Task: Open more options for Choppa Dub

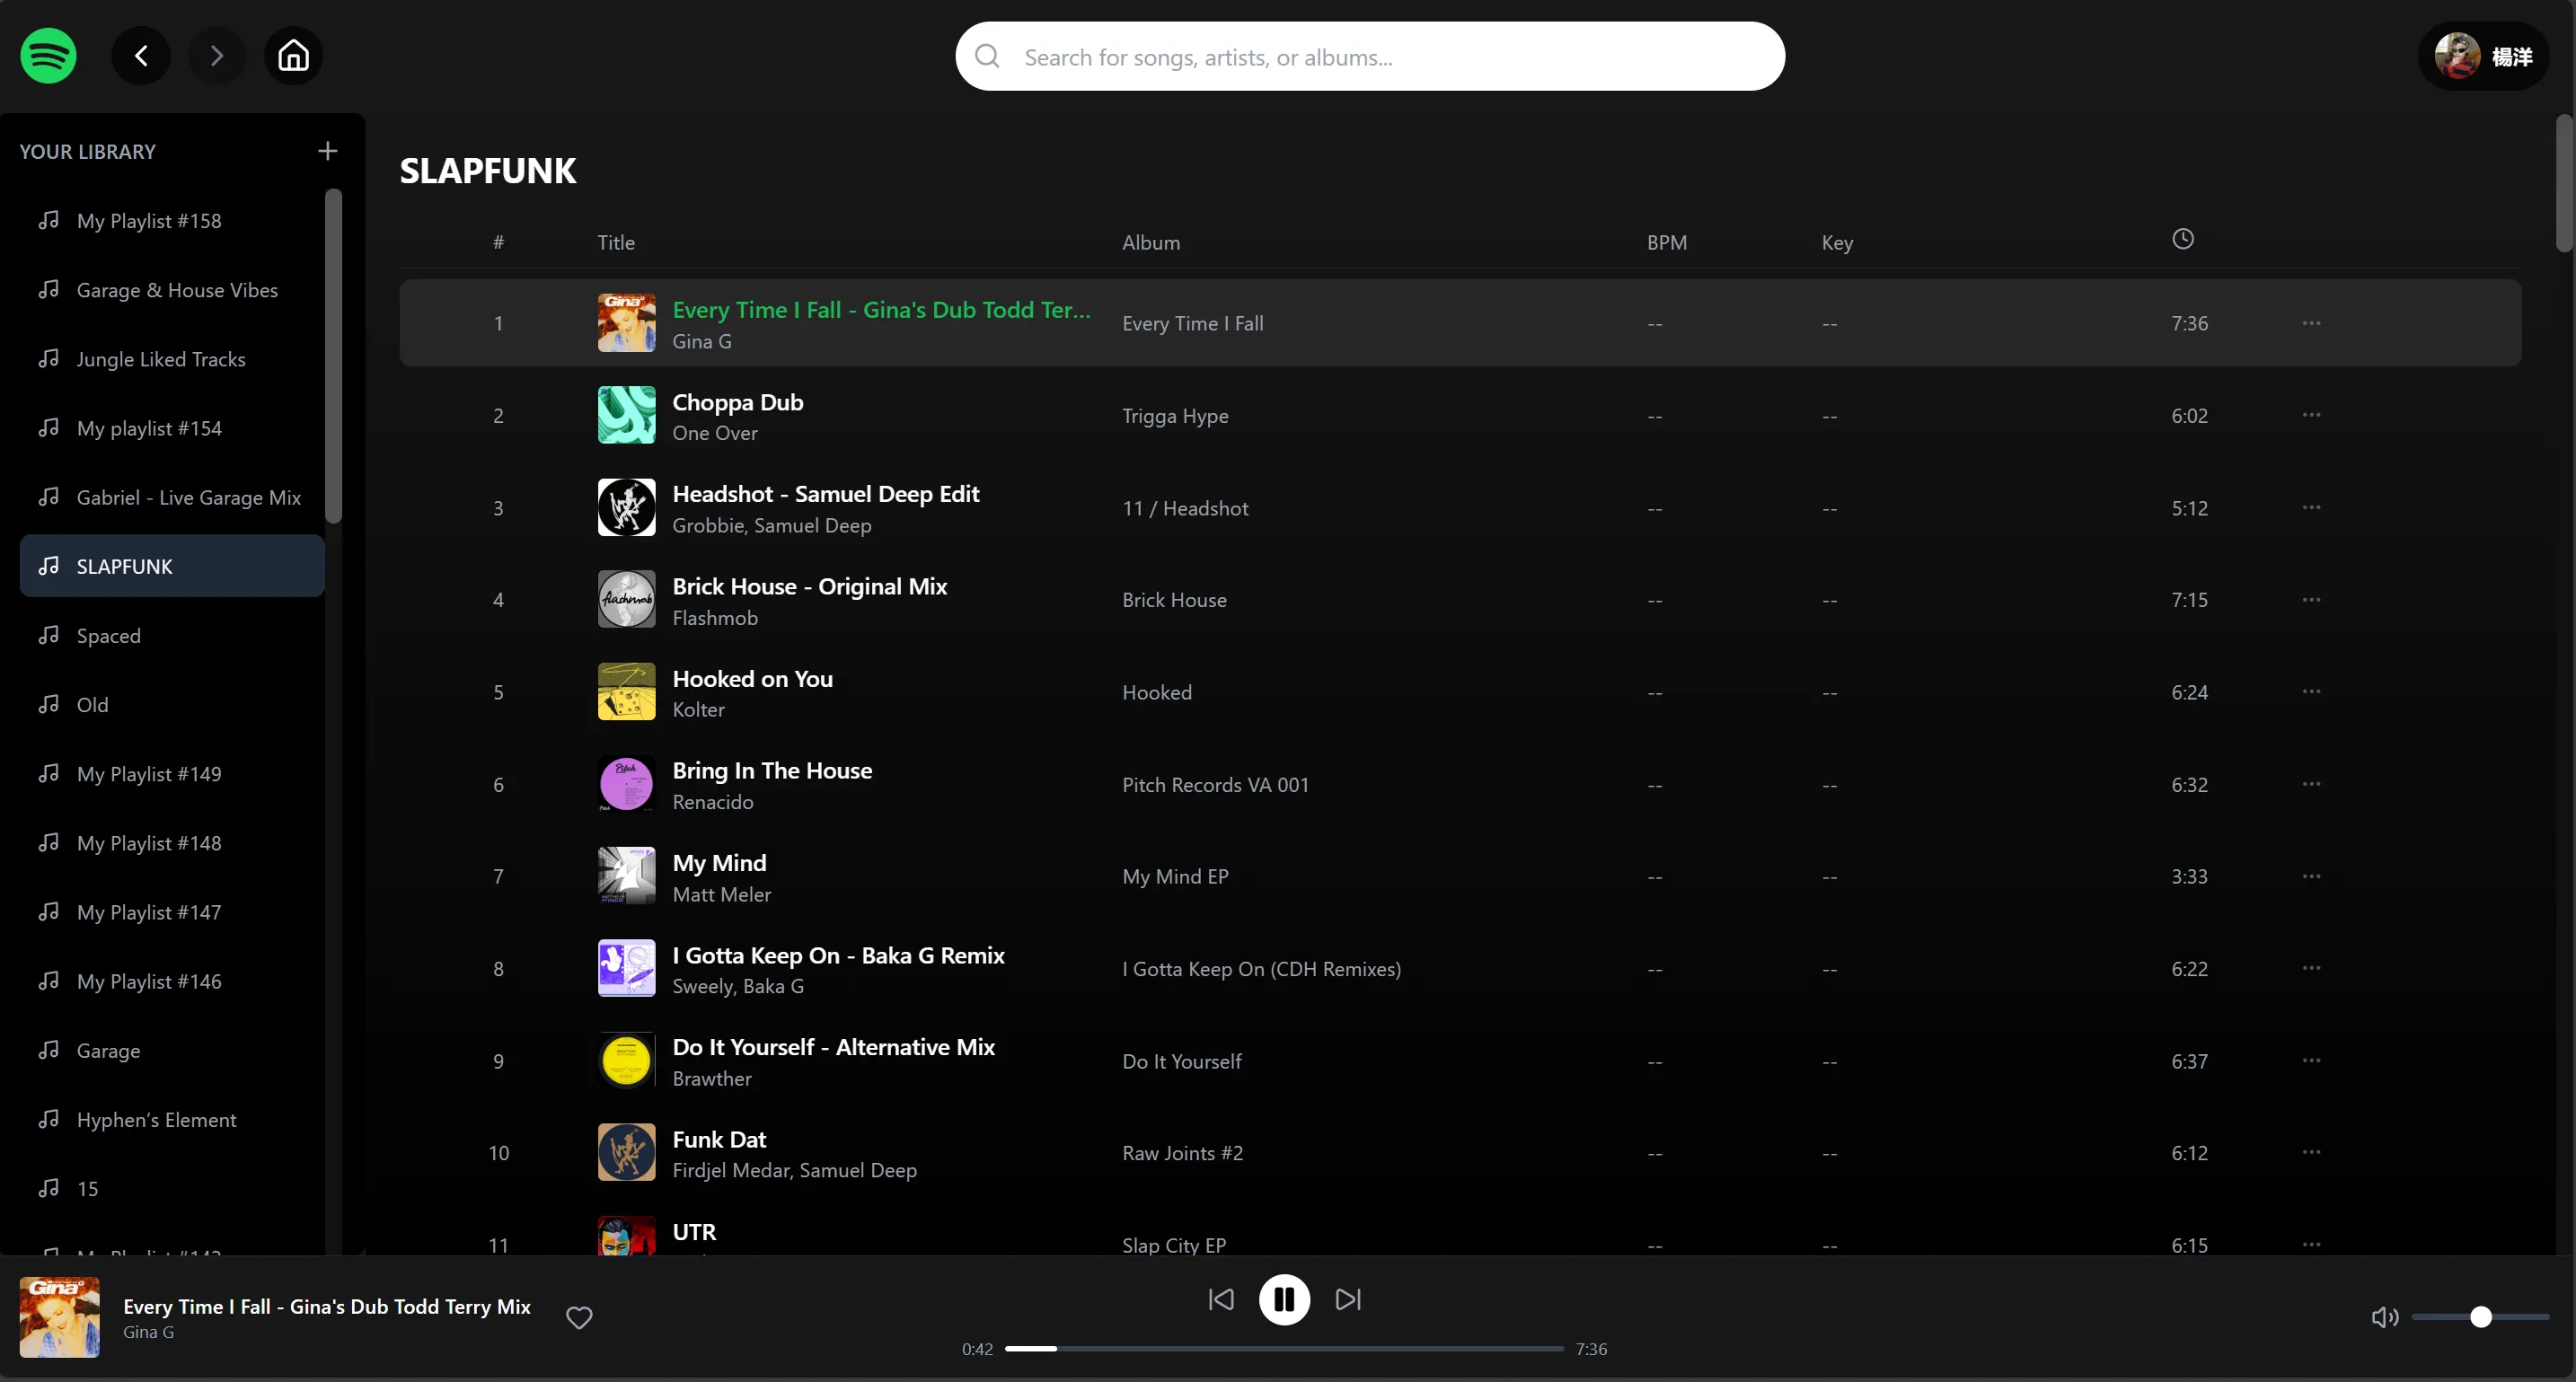Action: (x=2311, y=415)
